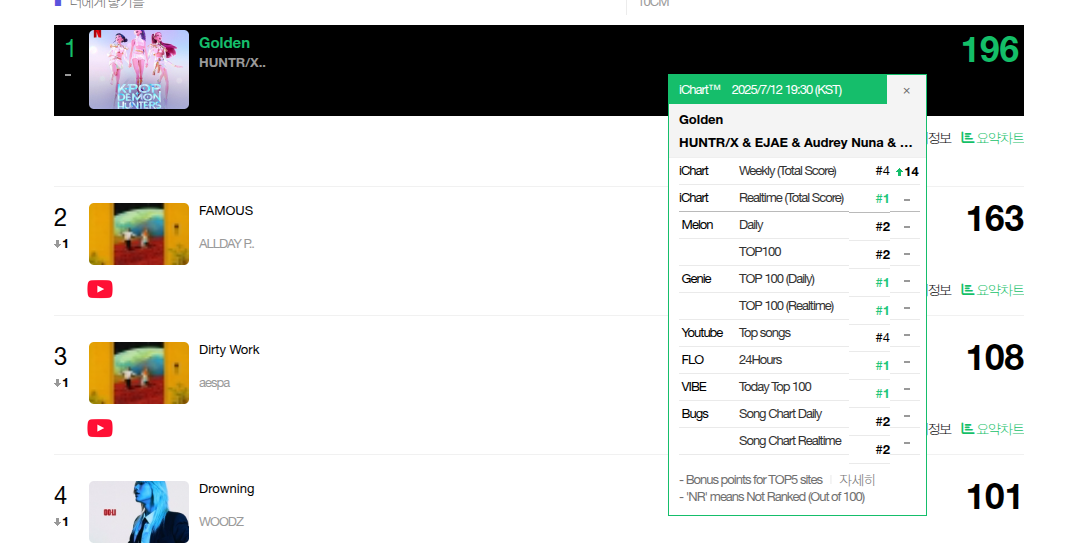Click score 196 for Golden

pyautogui.click(x=990, y=50)
